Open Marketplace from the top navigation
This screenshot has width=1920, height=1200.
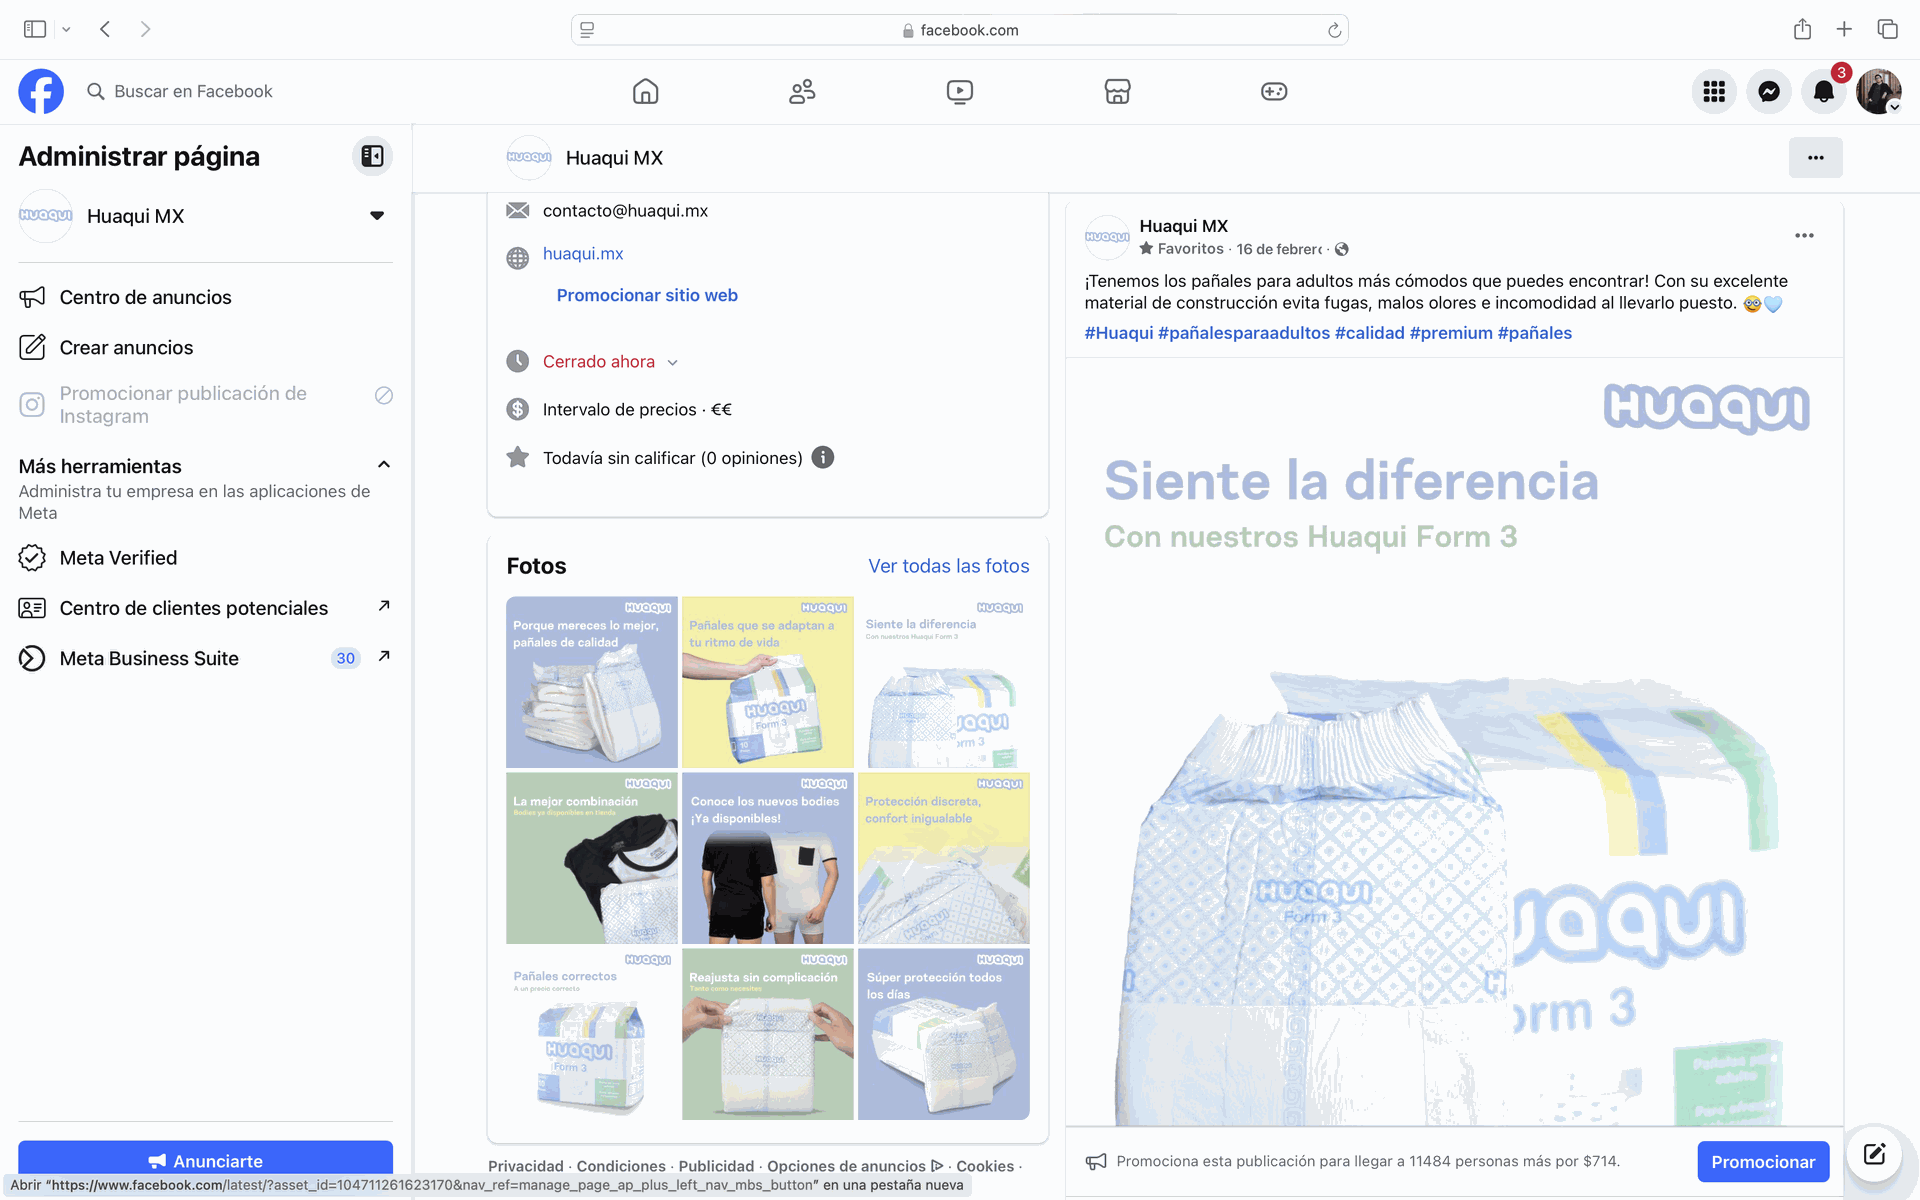click(1117, 92)
